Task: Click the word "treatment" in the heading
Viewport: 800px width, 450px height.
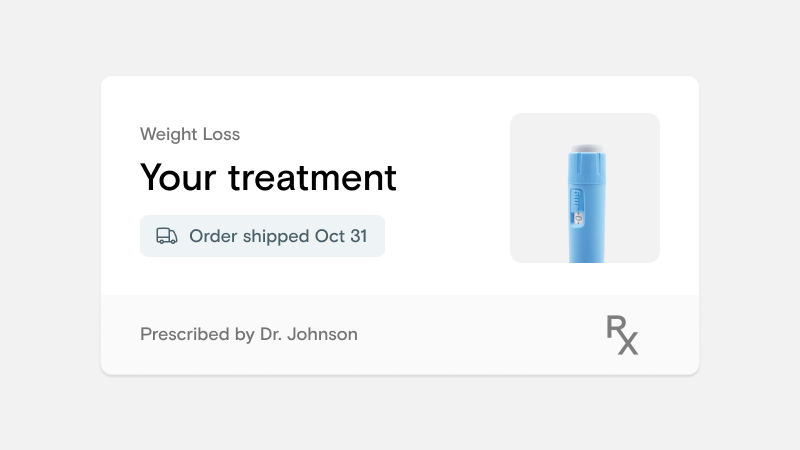Action: pos(312,178)
